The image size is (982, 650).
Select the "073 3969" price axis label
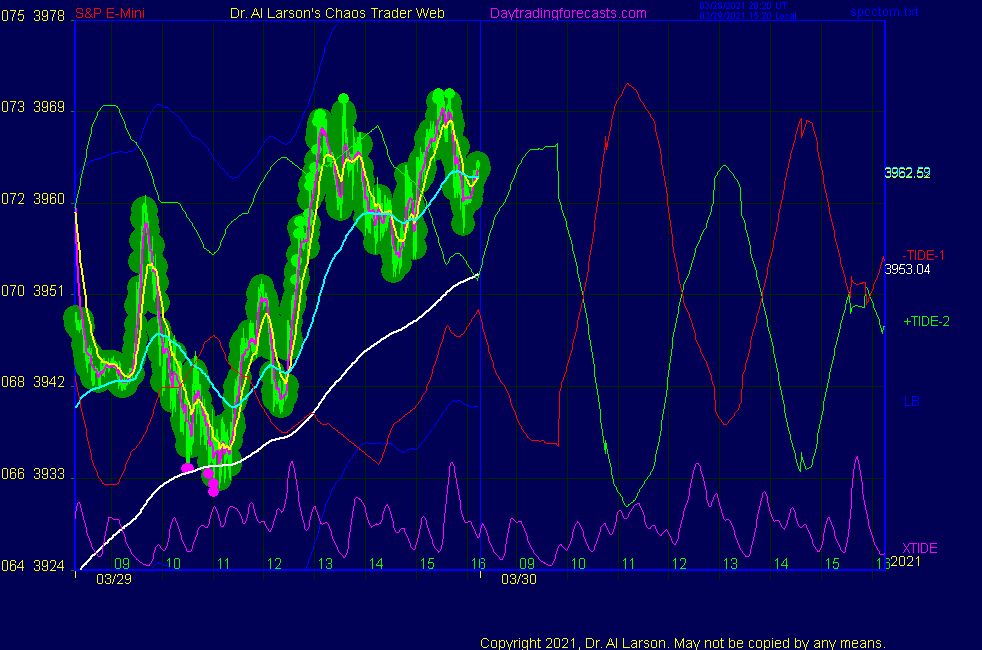[33, 107]
